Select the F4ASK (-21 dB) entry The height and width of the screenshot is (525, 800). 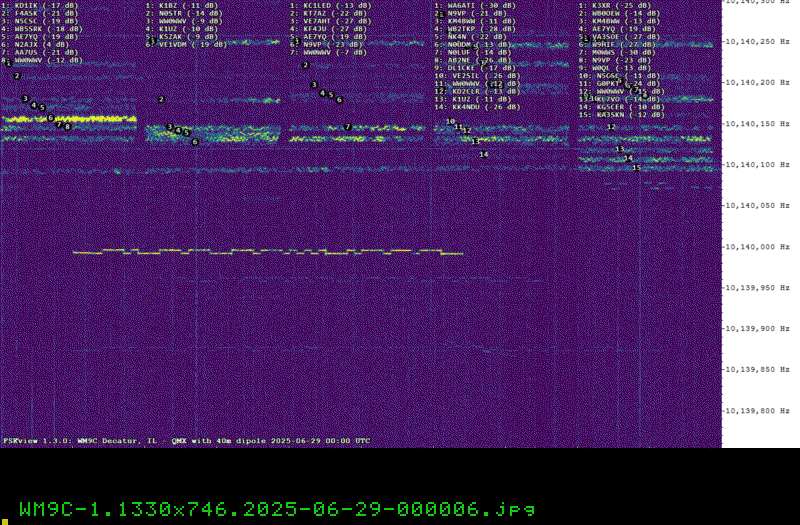(40, 13)
